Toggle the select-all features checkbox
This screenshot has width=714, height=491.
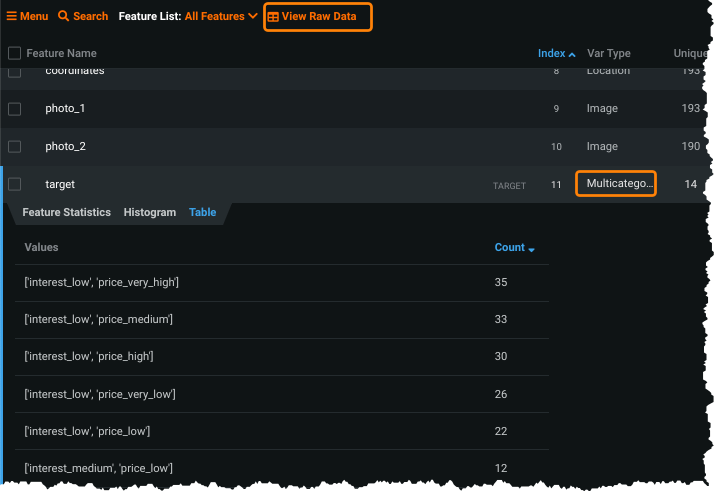(14, 53)
